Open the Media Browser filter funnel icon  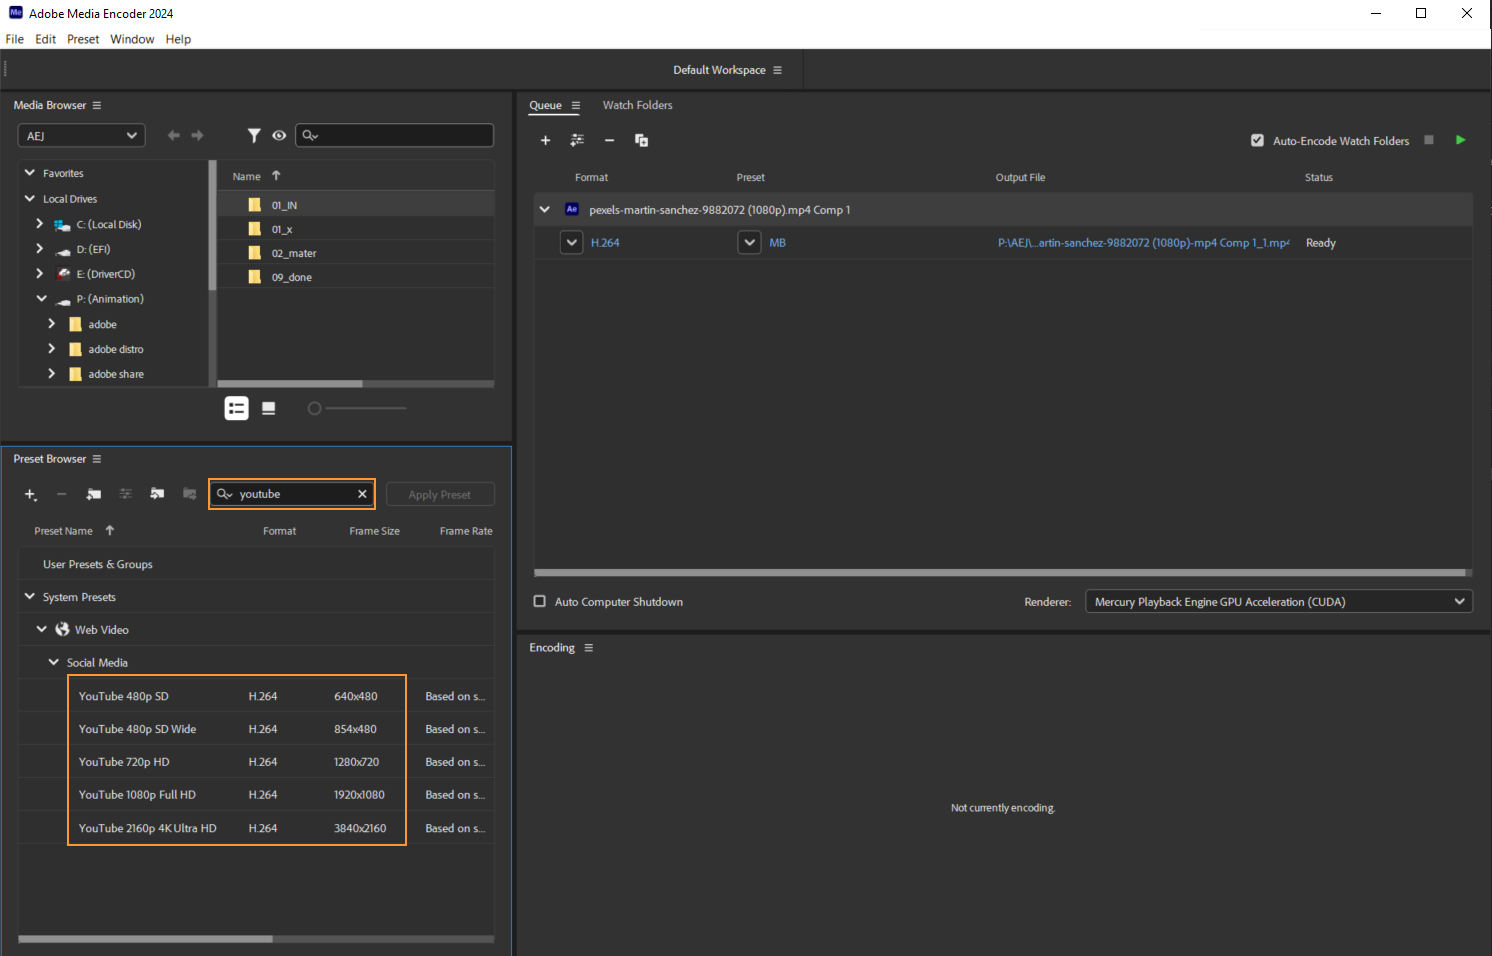point(254,136)
